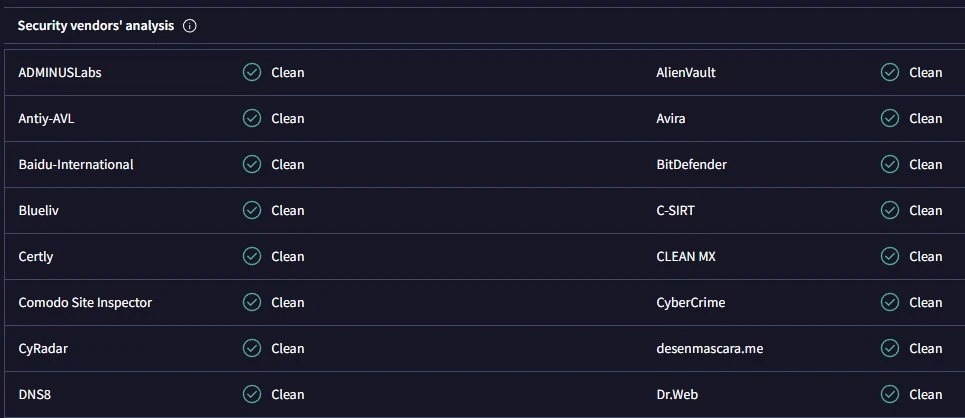Image resolution: width=965 pixels, height=418 pixels.
Task: Click Baidu-International's Clean status icon
Action: [252, 164]
